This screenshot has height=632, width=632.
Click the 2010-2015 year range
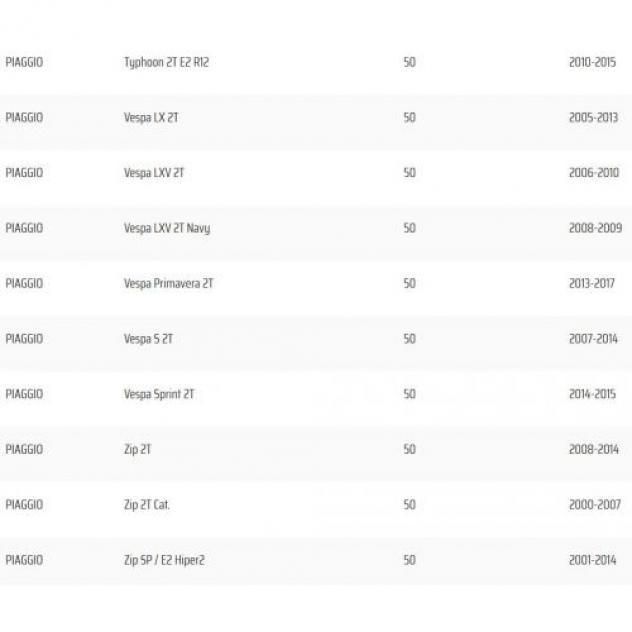coord(592,62)
